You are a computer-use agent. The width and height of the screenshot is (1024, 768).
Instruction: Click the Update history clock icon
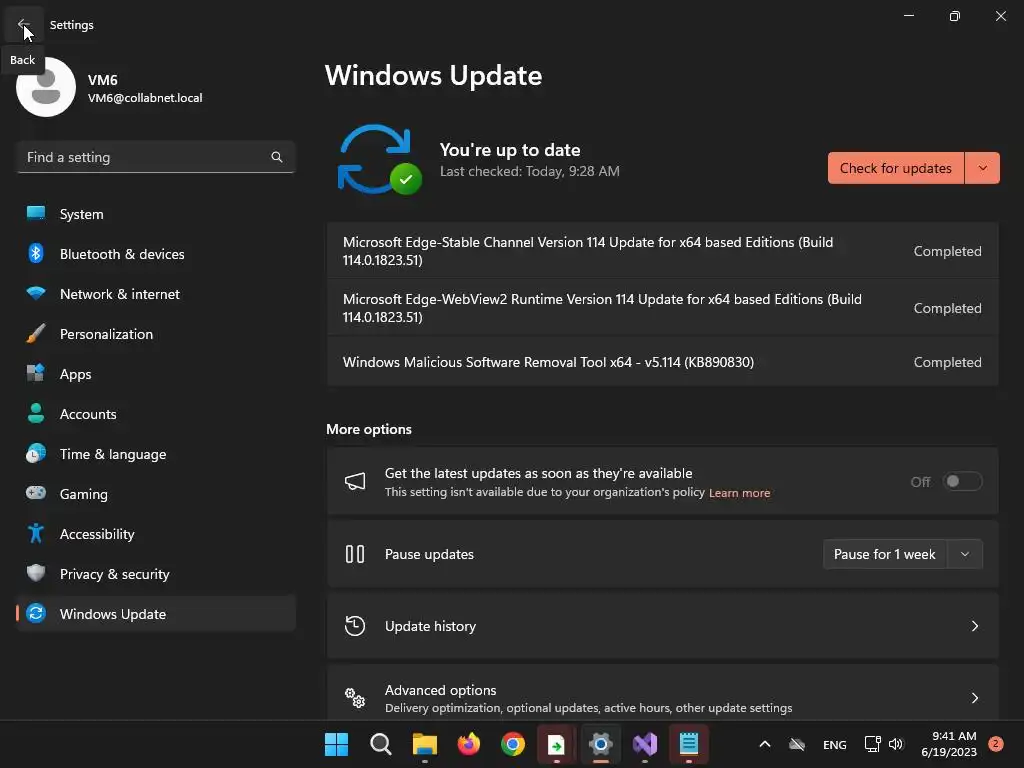click(355, 626)
